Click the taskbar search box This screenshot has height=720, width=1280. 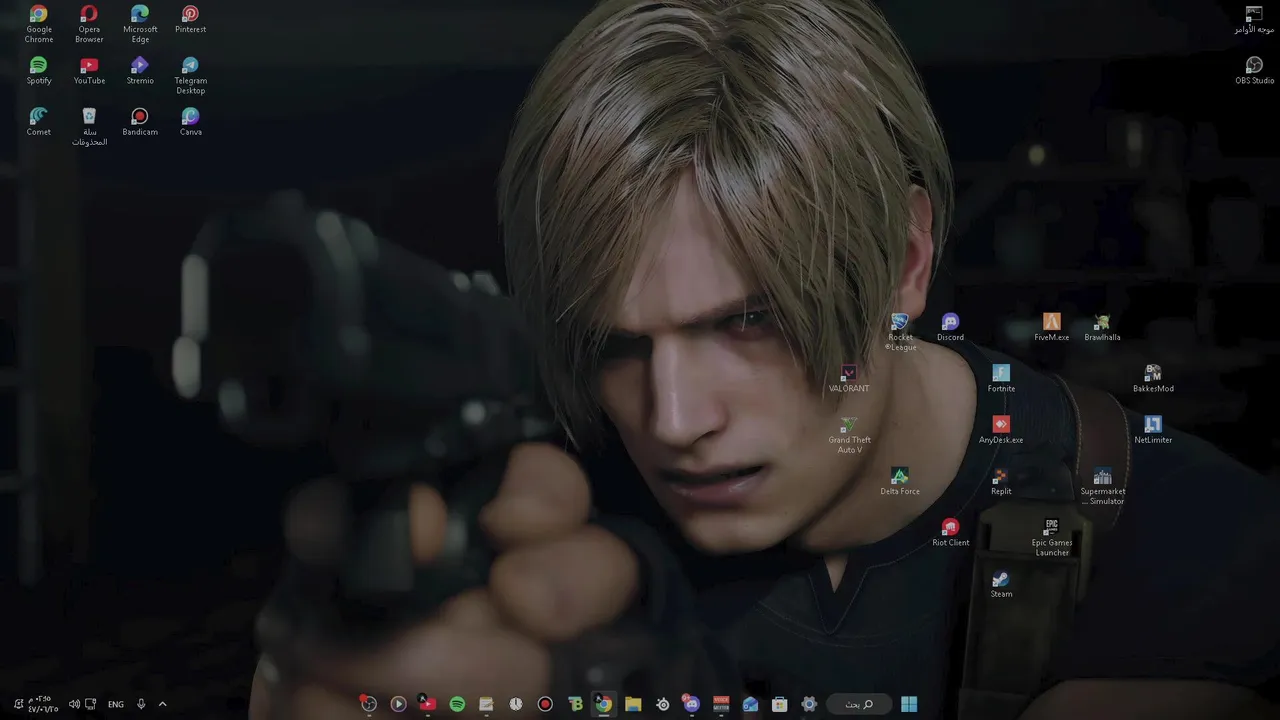(859, 704)
